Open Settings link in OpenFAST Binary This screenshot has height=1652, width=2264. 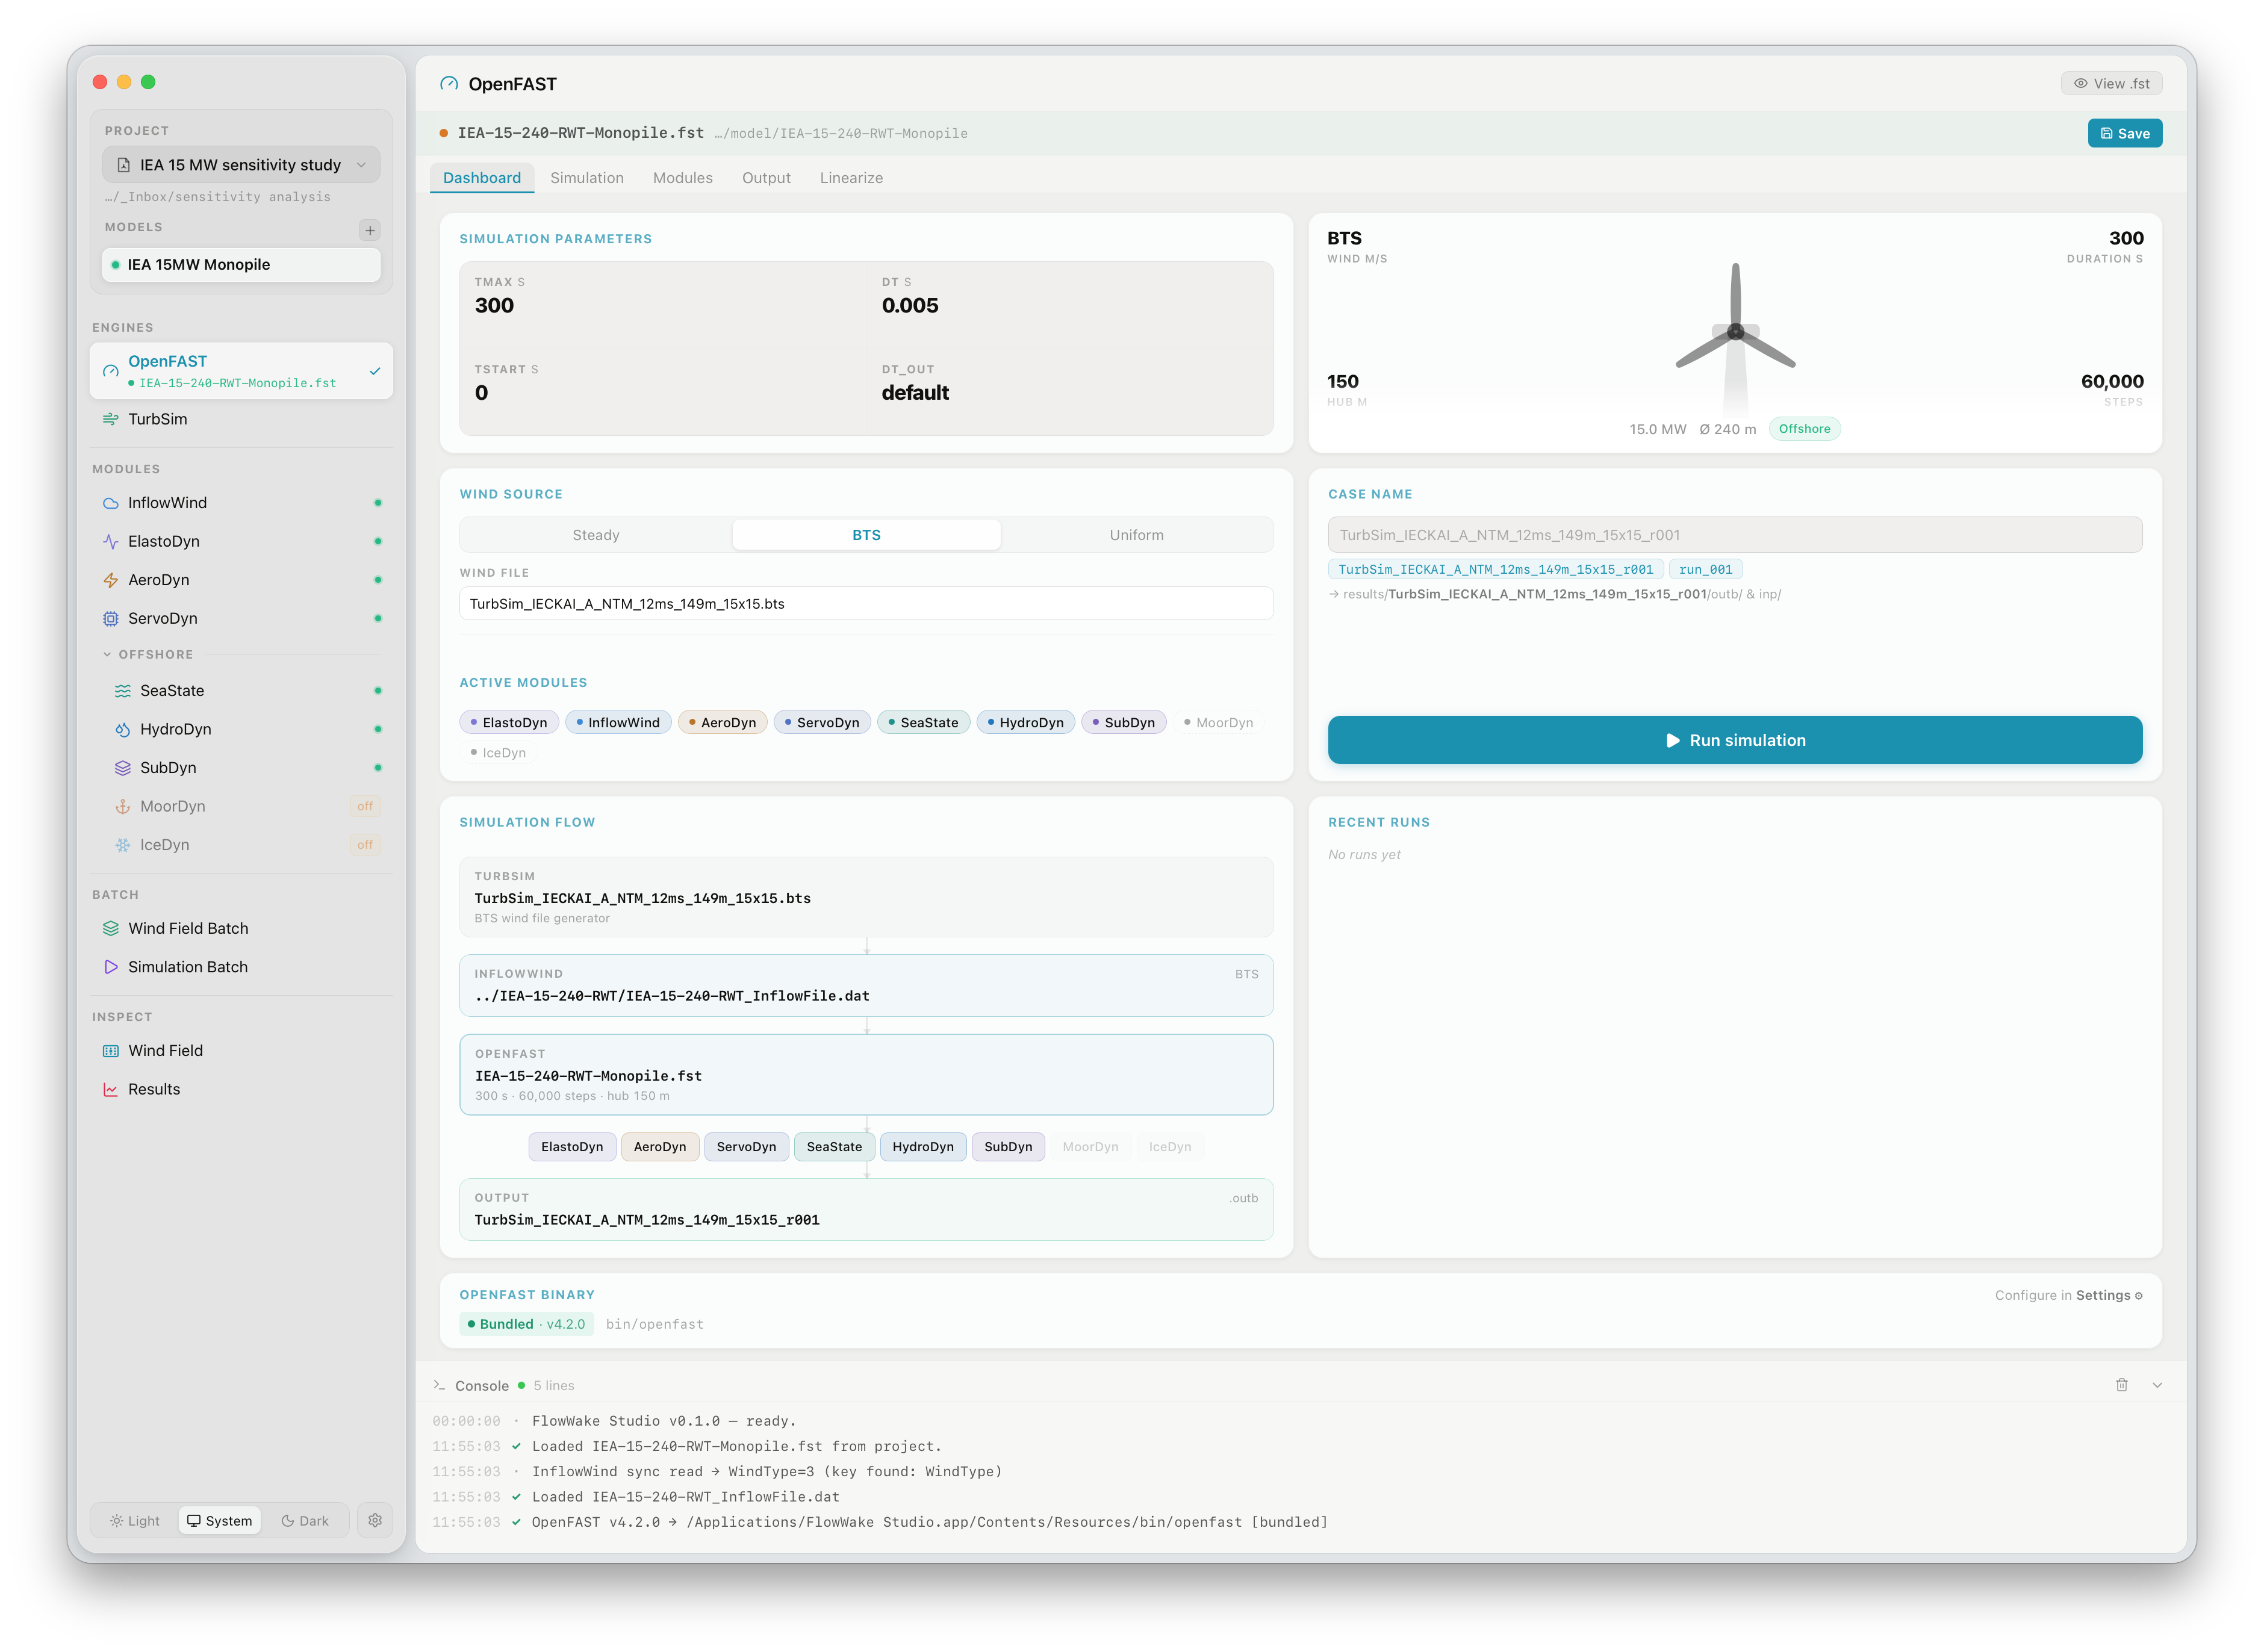2108,1295
